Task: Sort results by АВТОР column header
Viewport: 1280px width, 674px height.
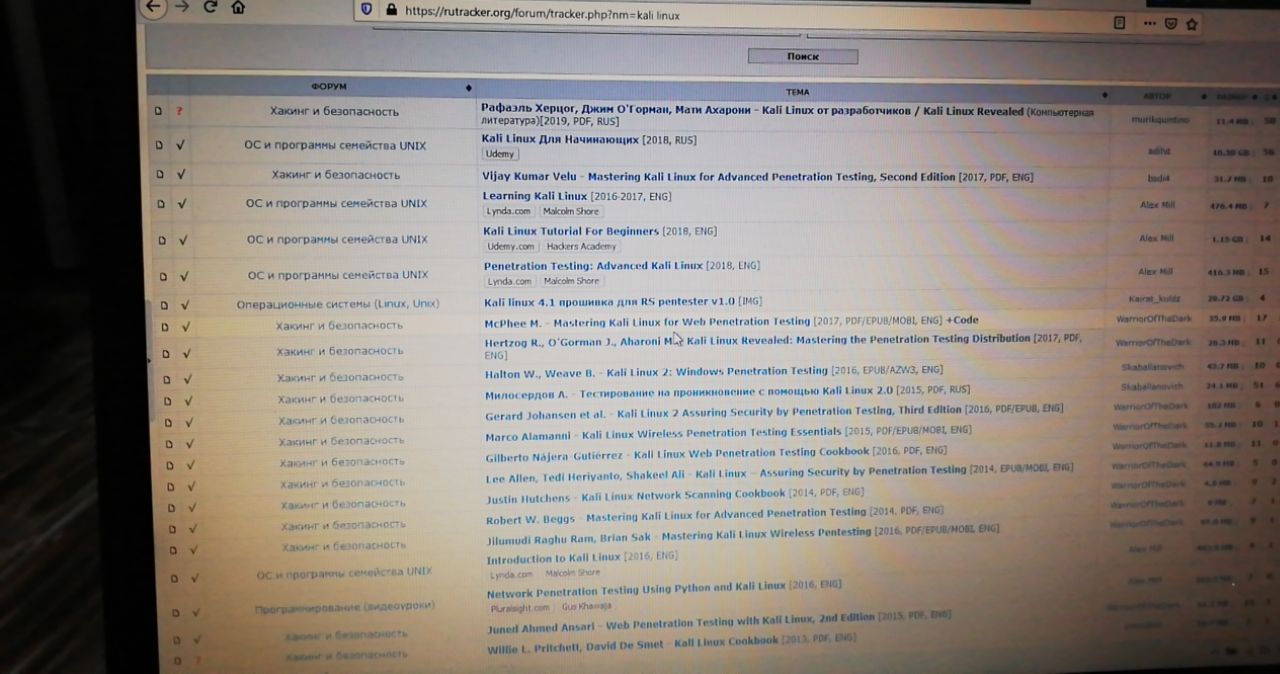Action: 1156,96
